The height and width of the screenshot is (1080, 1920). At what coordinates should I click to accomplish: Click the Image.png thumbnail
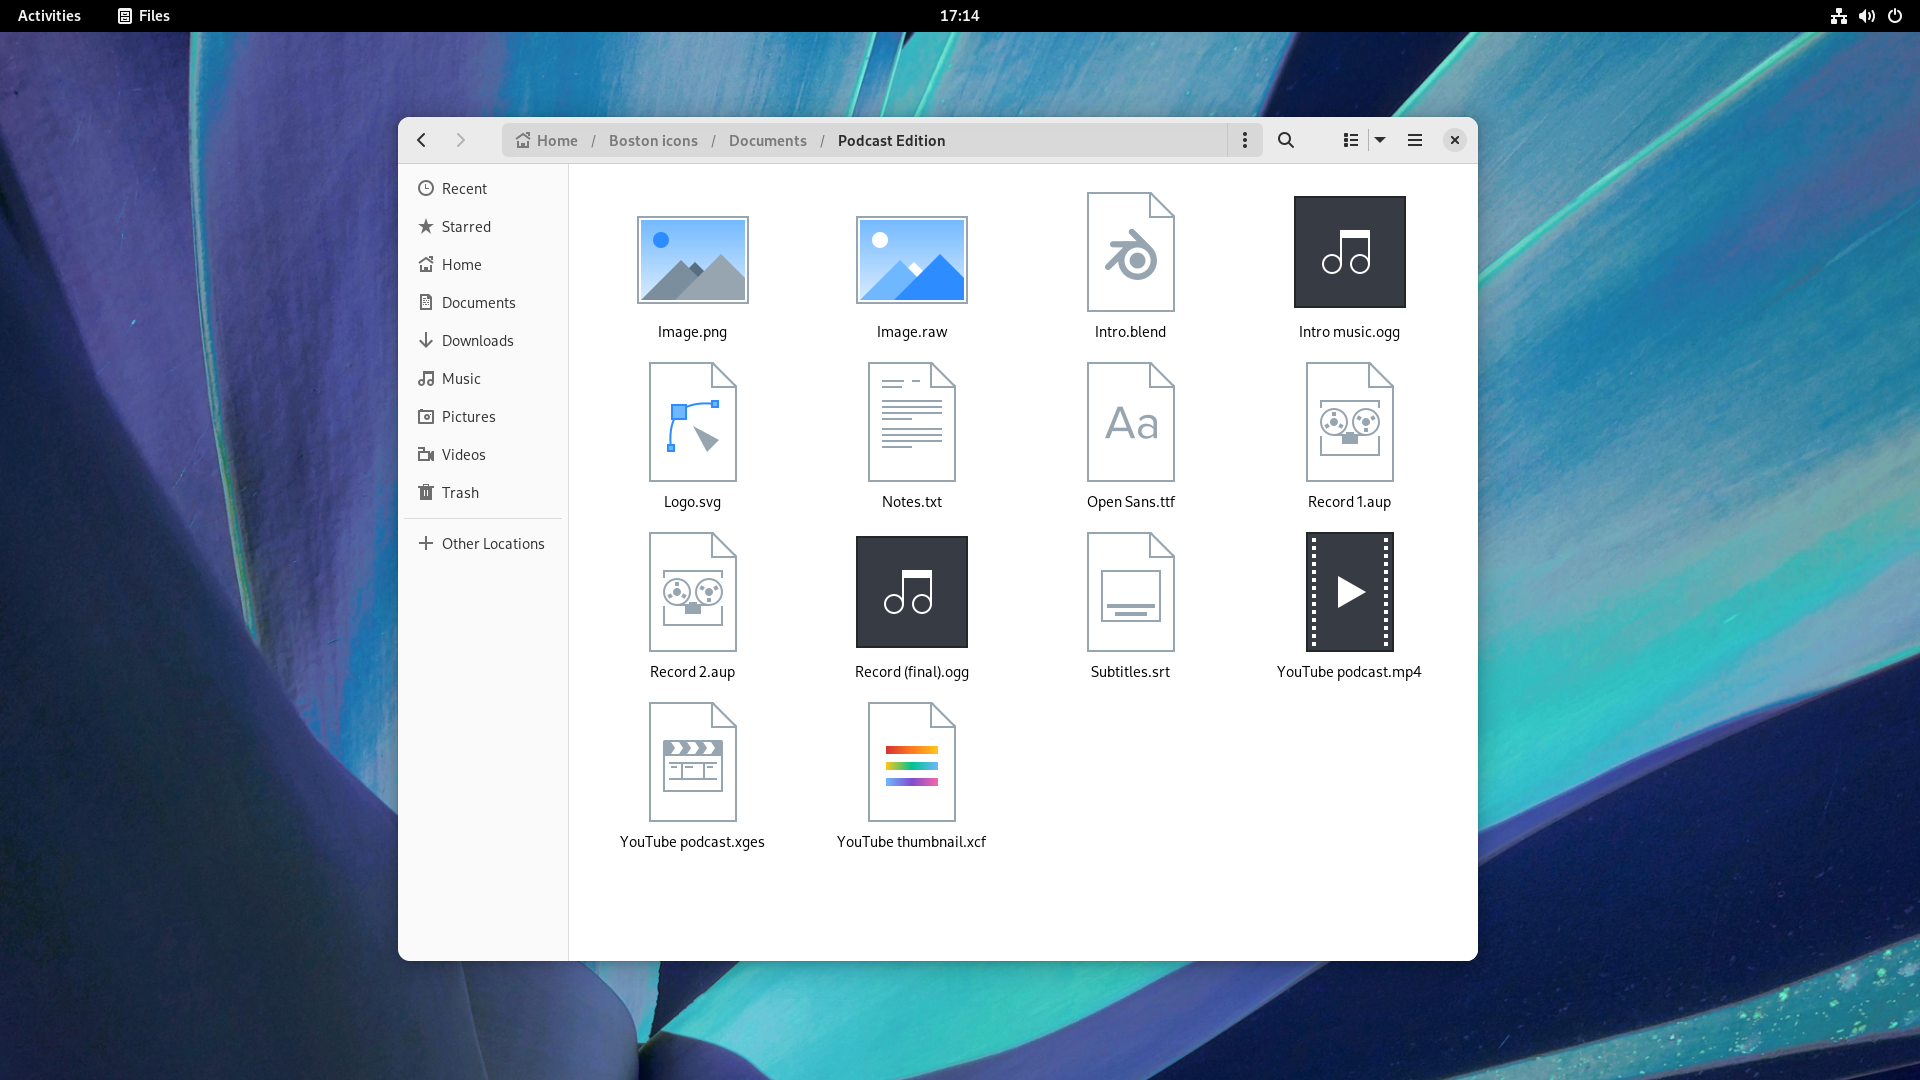(692, 260)
